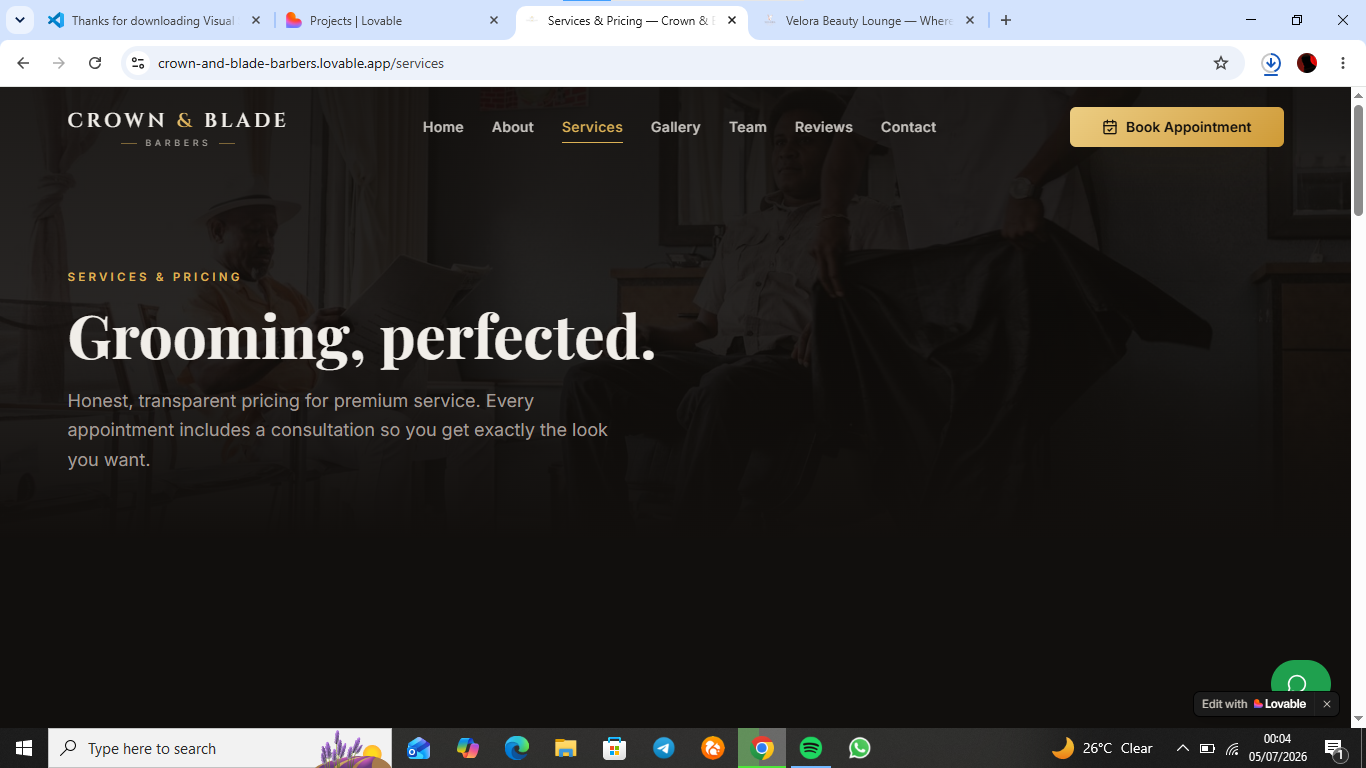Image resolution: width=1366 pixels, height=768 pixels.
Task: Click the network status icon
Action: coord(1233,748)
